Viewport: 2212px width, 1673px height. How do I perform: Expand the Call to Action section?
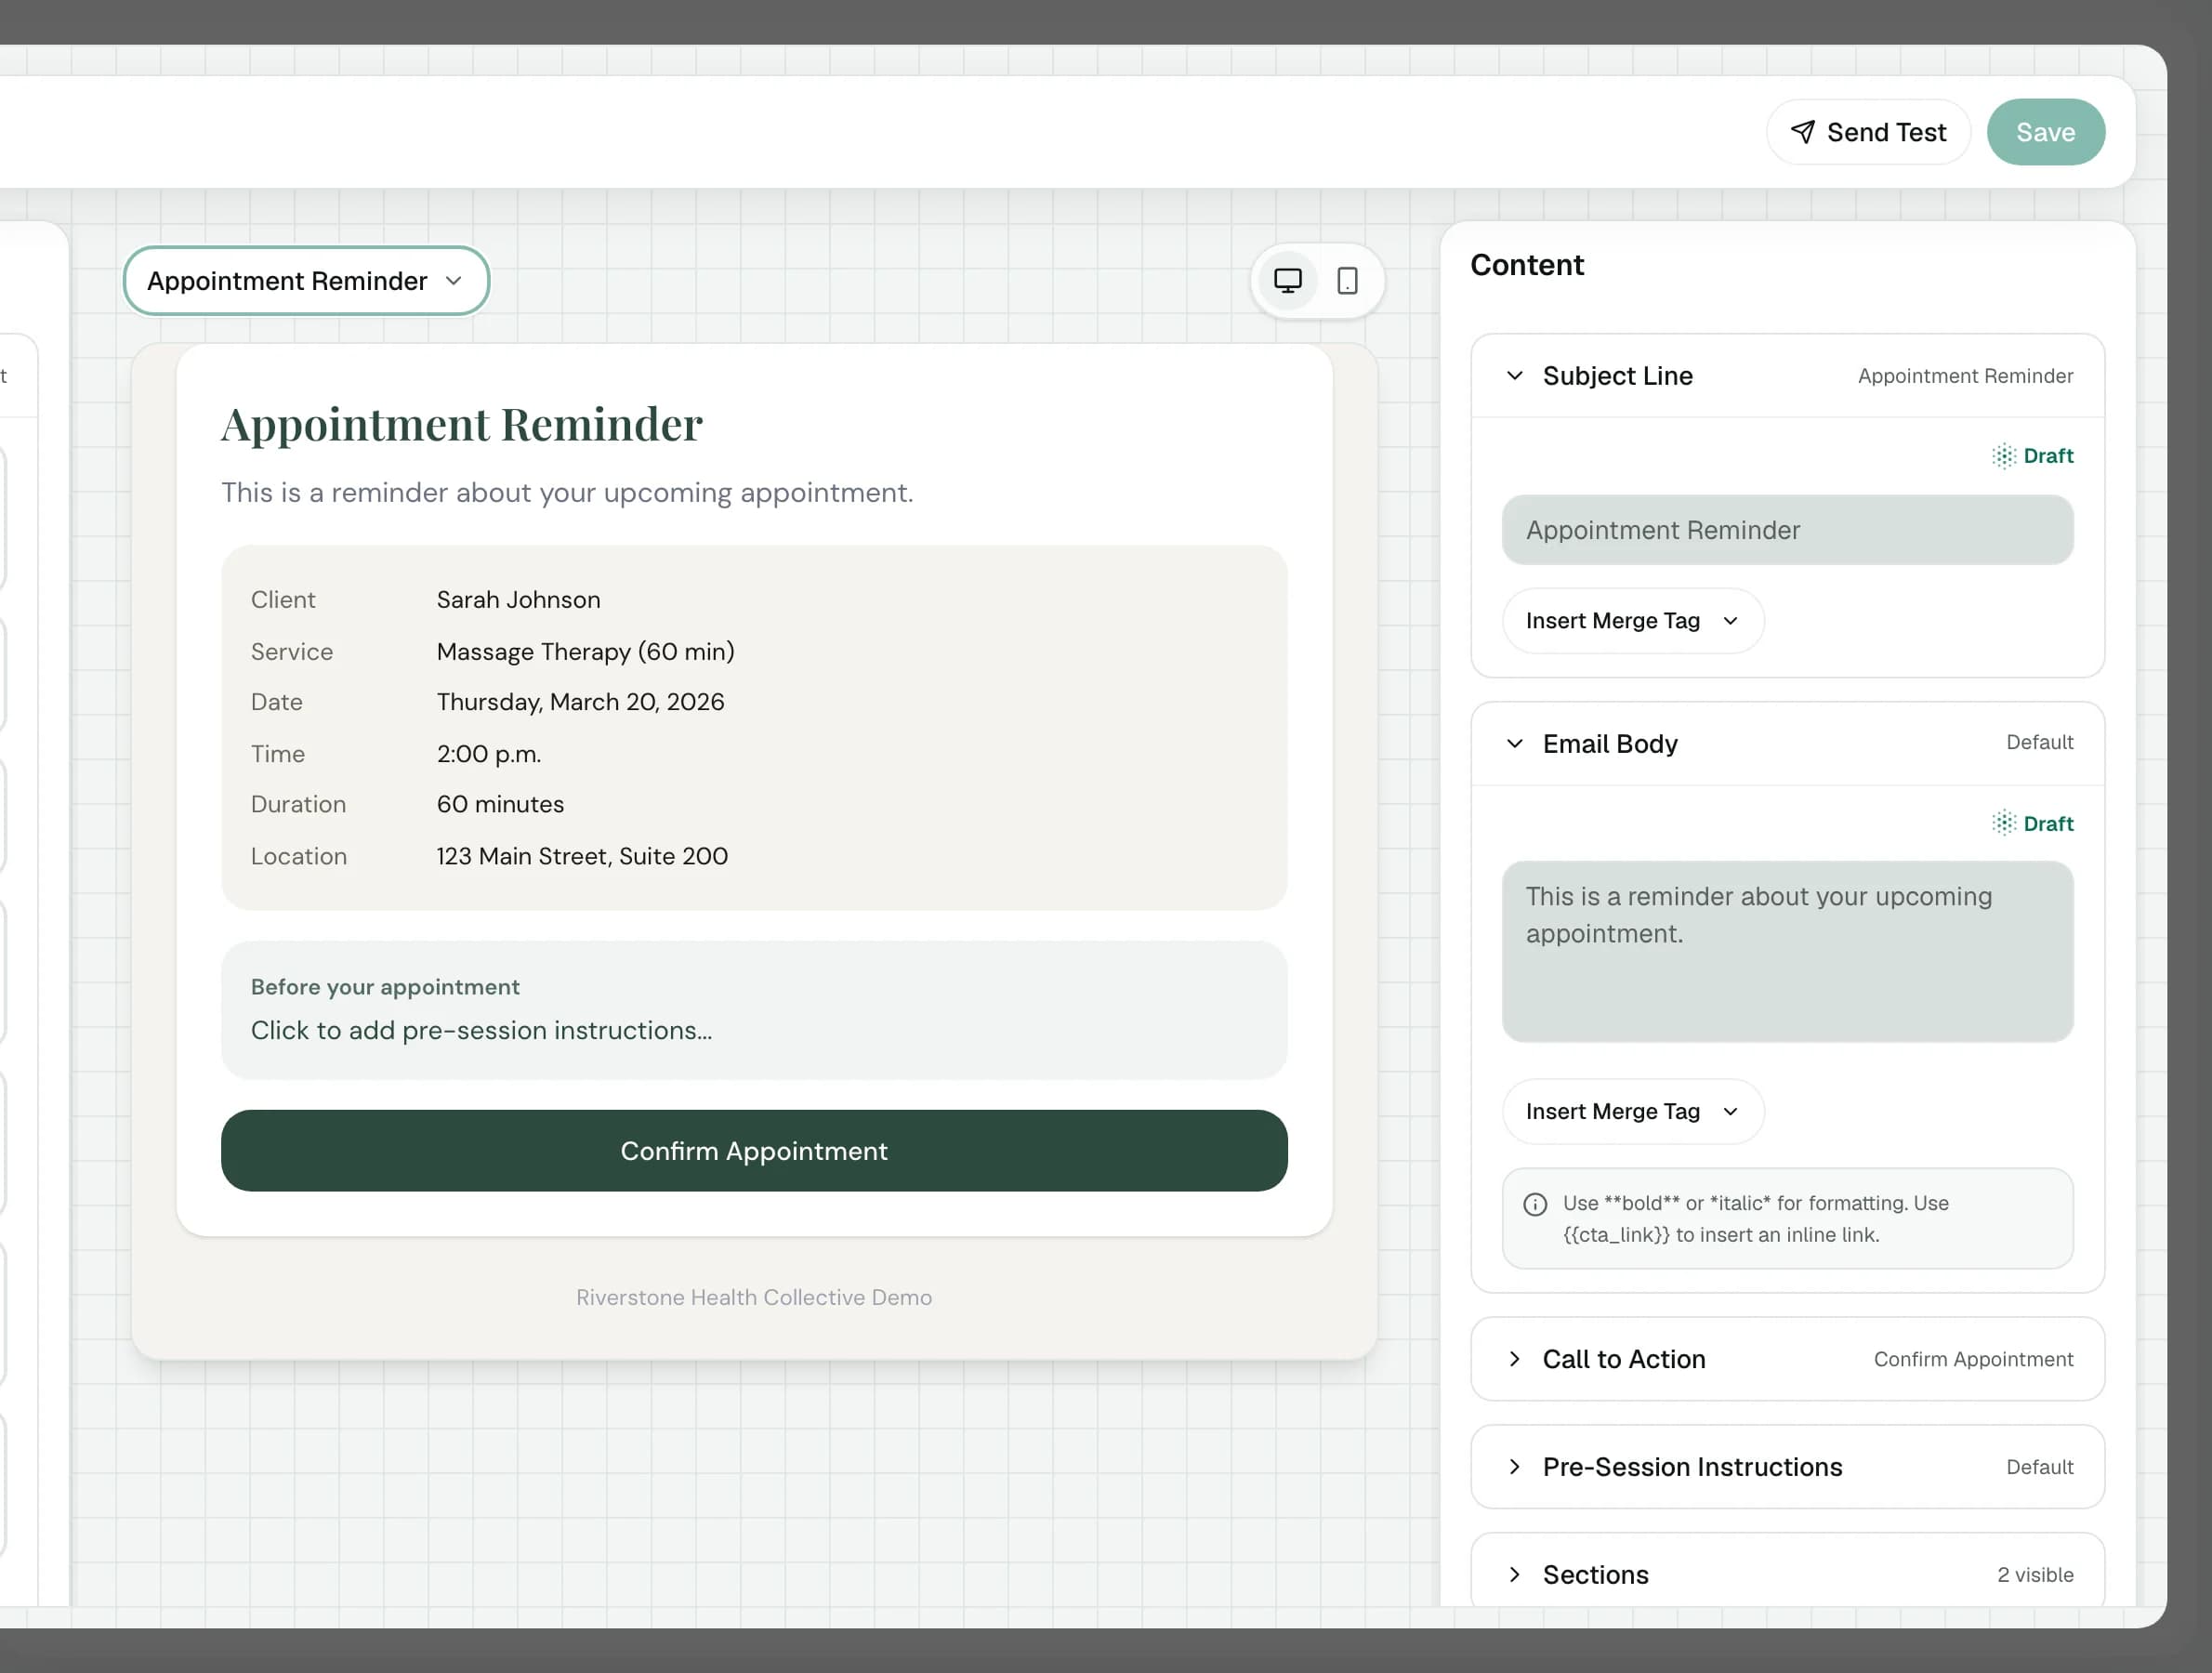pos(1787,1359)
